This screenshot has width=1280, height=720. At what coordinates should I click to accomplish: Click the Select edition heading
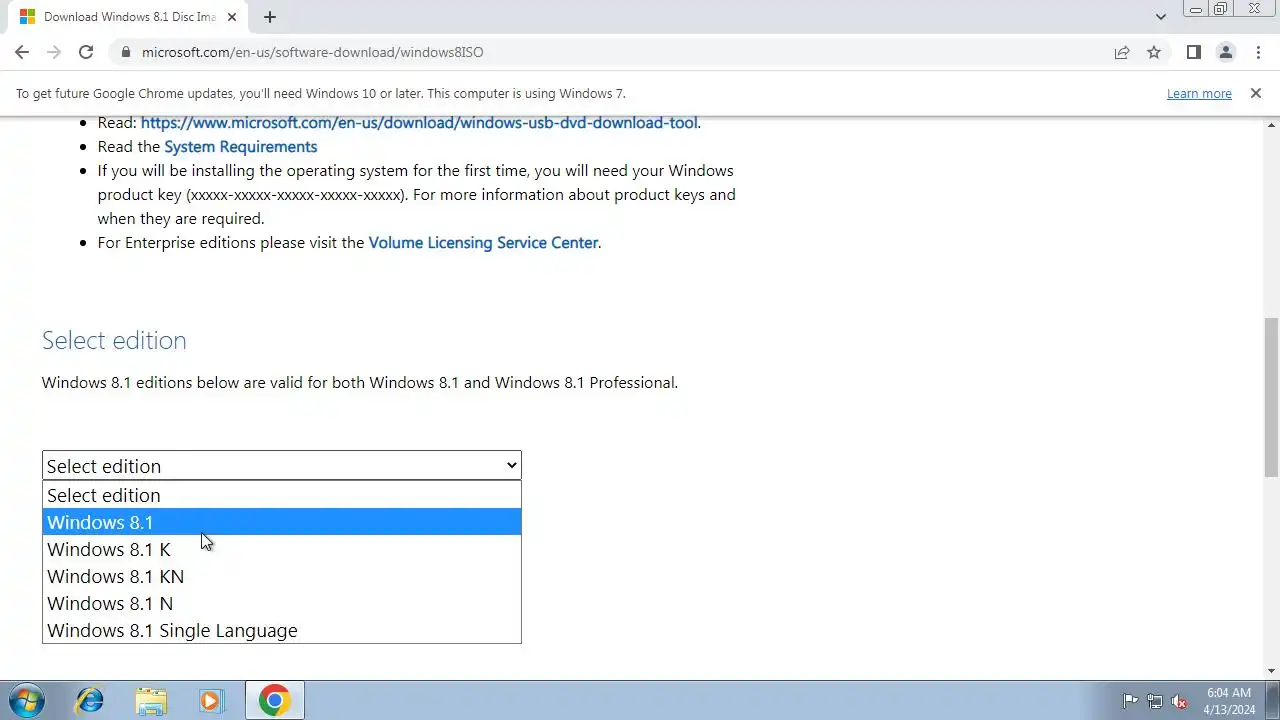pyautogui.click(x=114, y=340)
